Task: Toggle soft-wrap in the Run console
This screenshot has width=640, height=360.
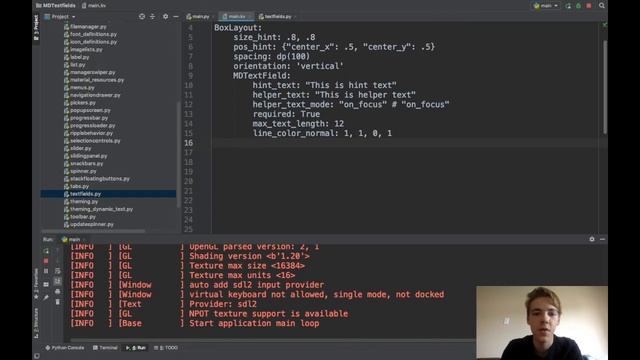Action: [58, 271]
